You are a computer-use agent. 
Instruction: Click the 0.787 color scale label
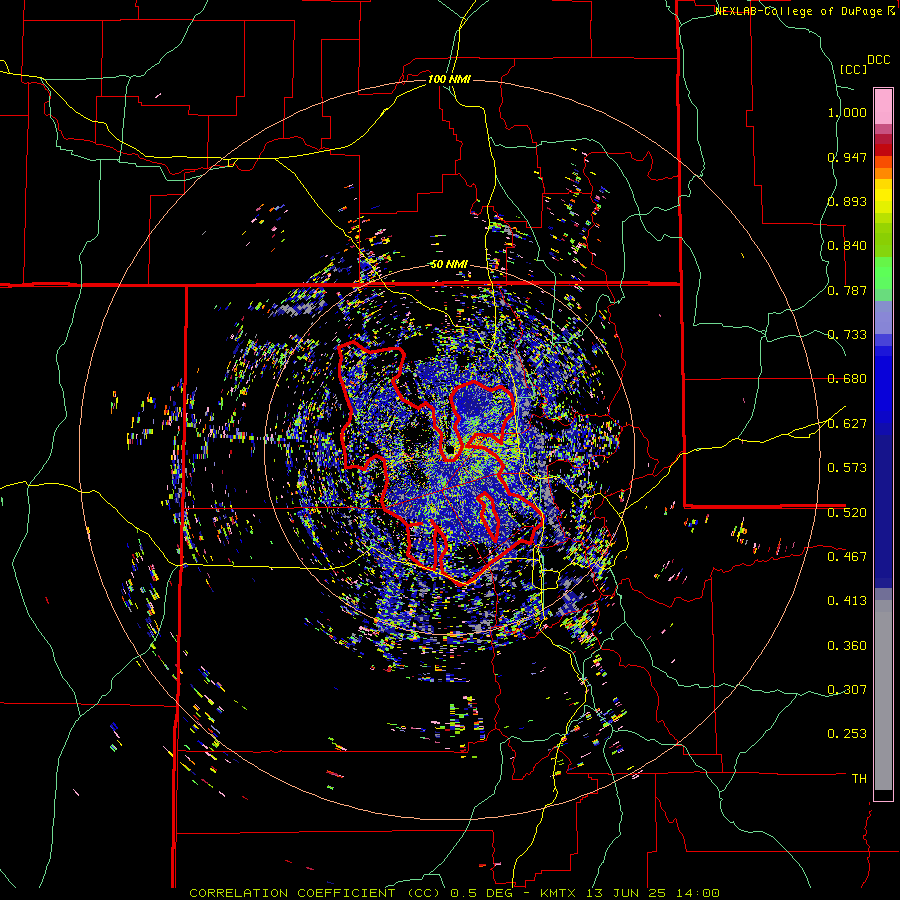[x=847, y=290]
